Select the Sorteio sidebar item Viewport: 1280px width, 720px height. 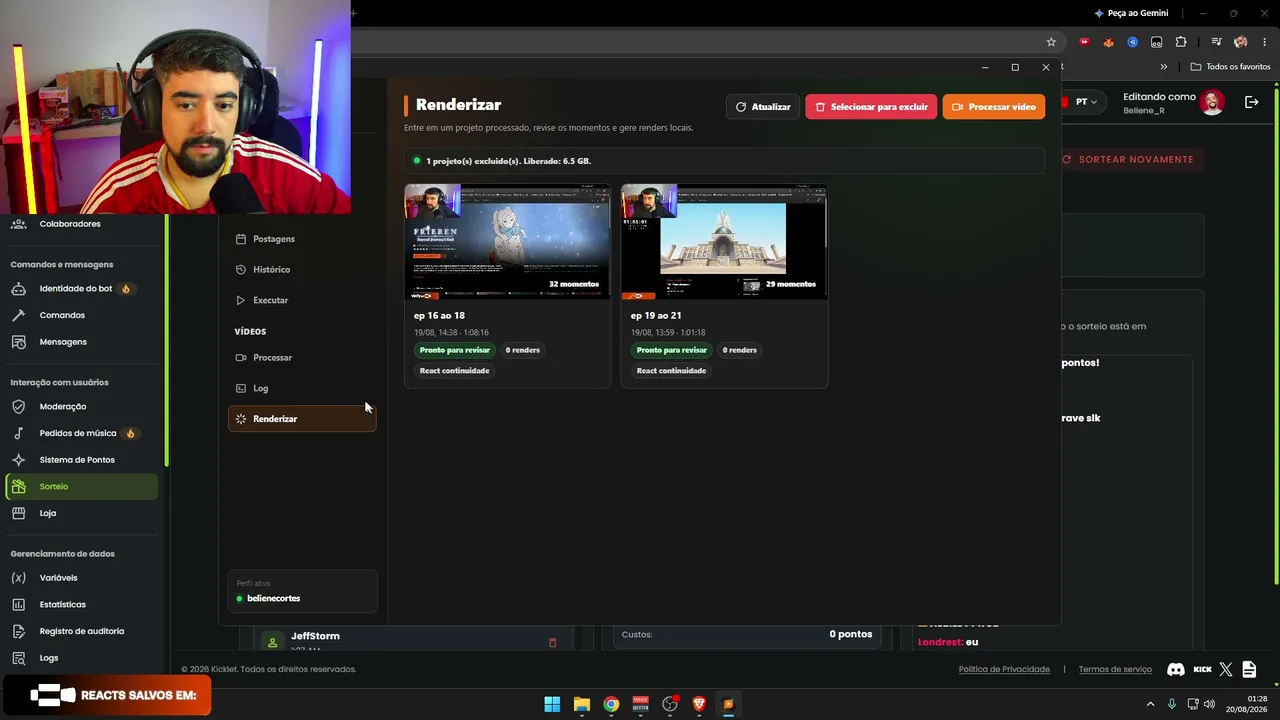point(82,487)
